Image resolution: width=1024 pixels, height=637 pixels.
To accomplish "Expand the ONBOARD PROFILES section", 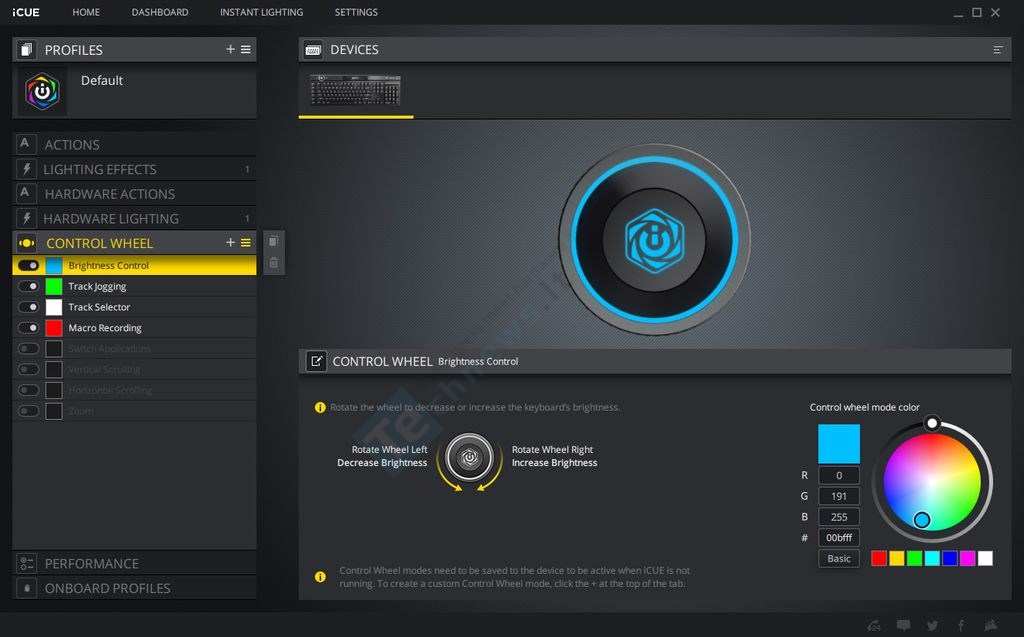I will (134, 588).
